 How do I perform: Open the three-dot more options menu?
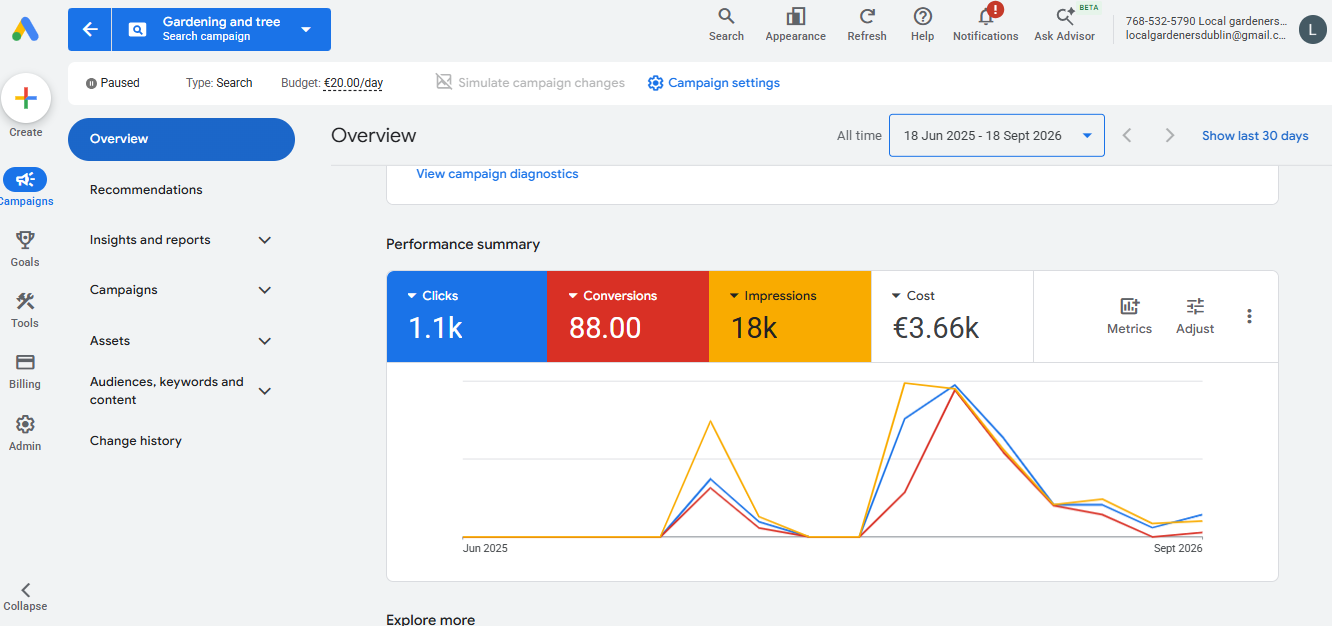tap(1249, 316)
